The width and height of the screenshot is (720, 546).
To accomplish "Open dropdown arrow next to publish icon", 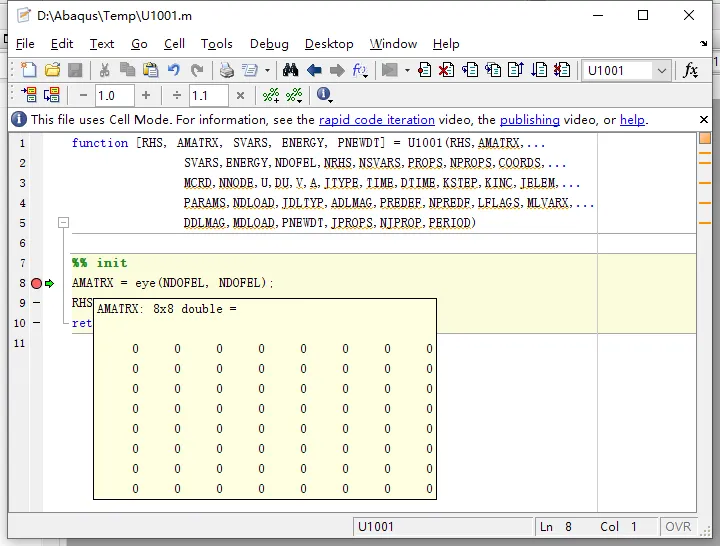I will 267,71.
